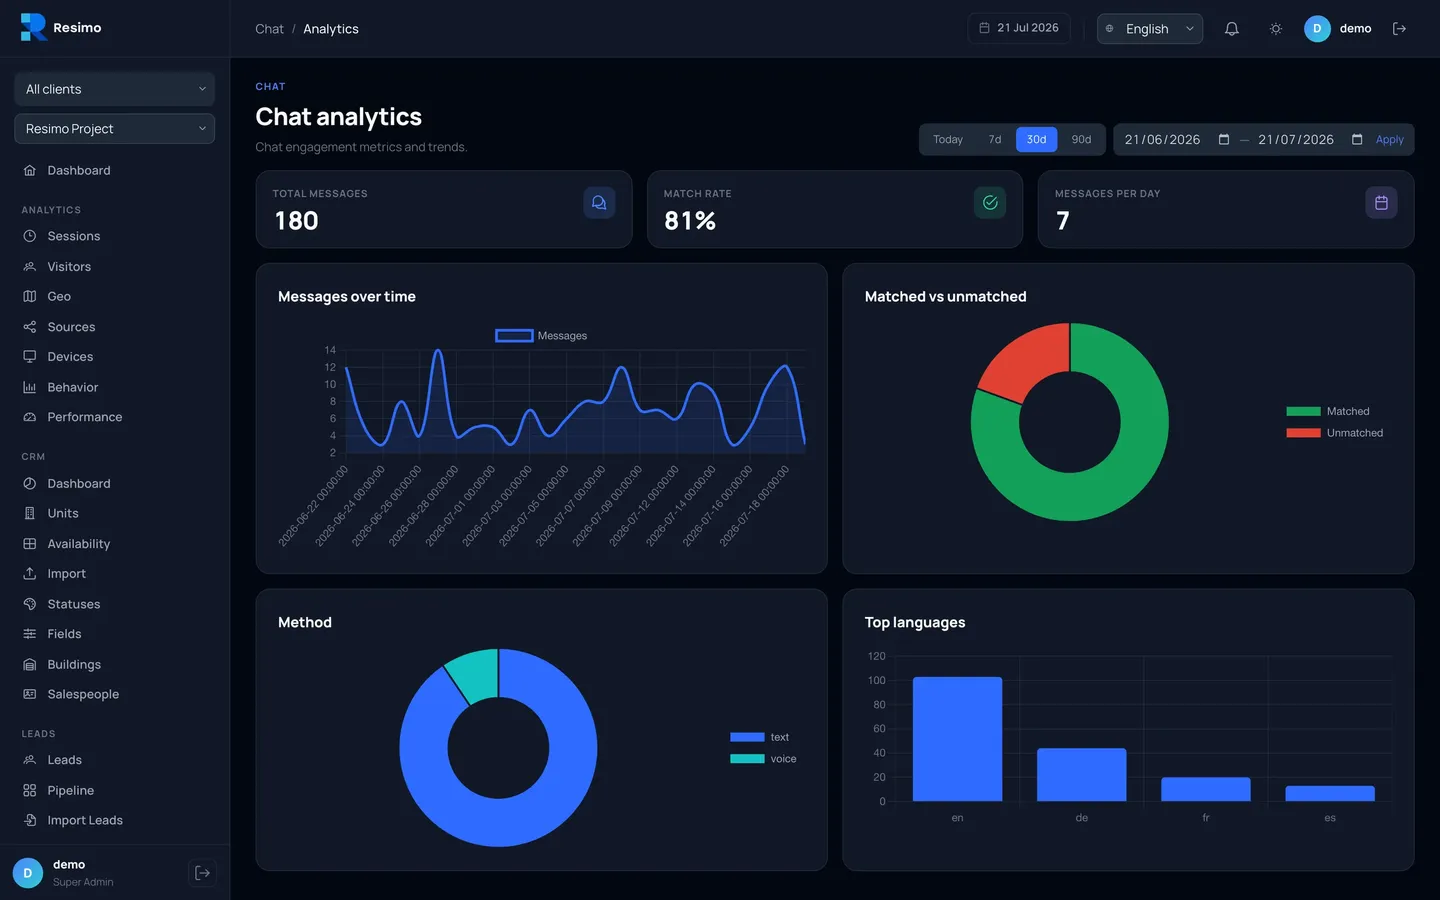Open the notifications bell

point(1231,29)
